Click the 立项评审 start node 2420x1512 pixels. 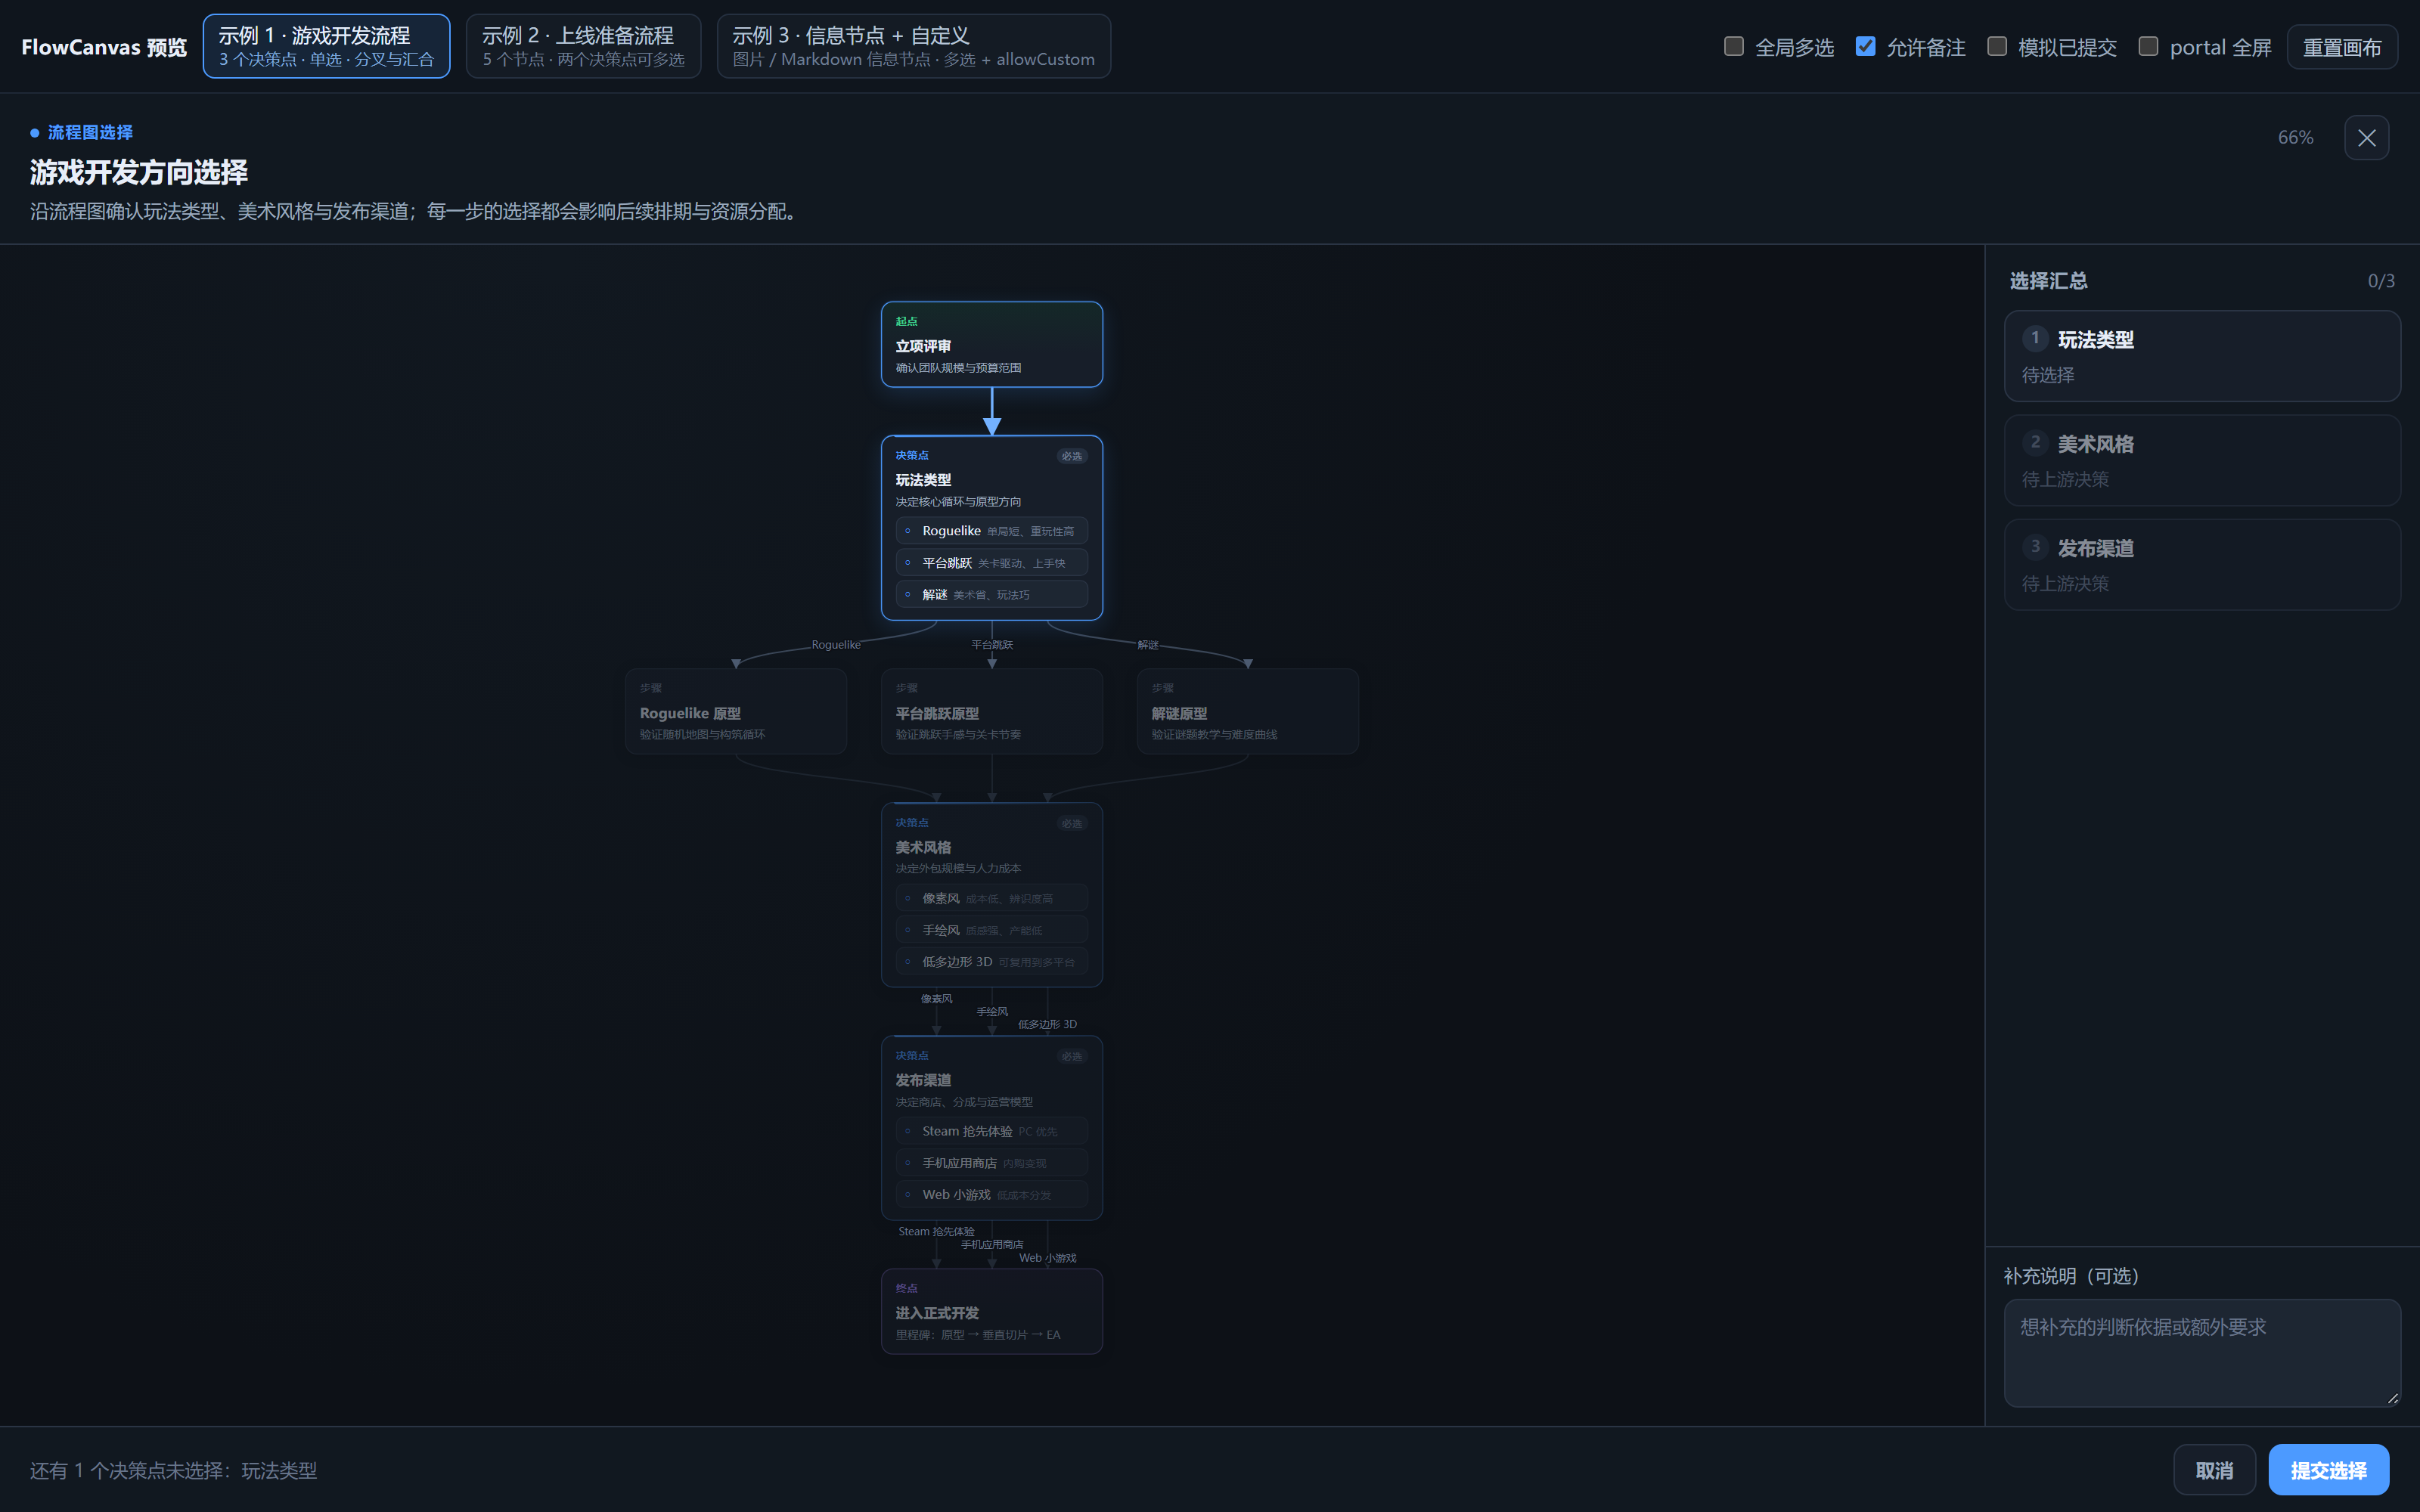click(991, 344)
